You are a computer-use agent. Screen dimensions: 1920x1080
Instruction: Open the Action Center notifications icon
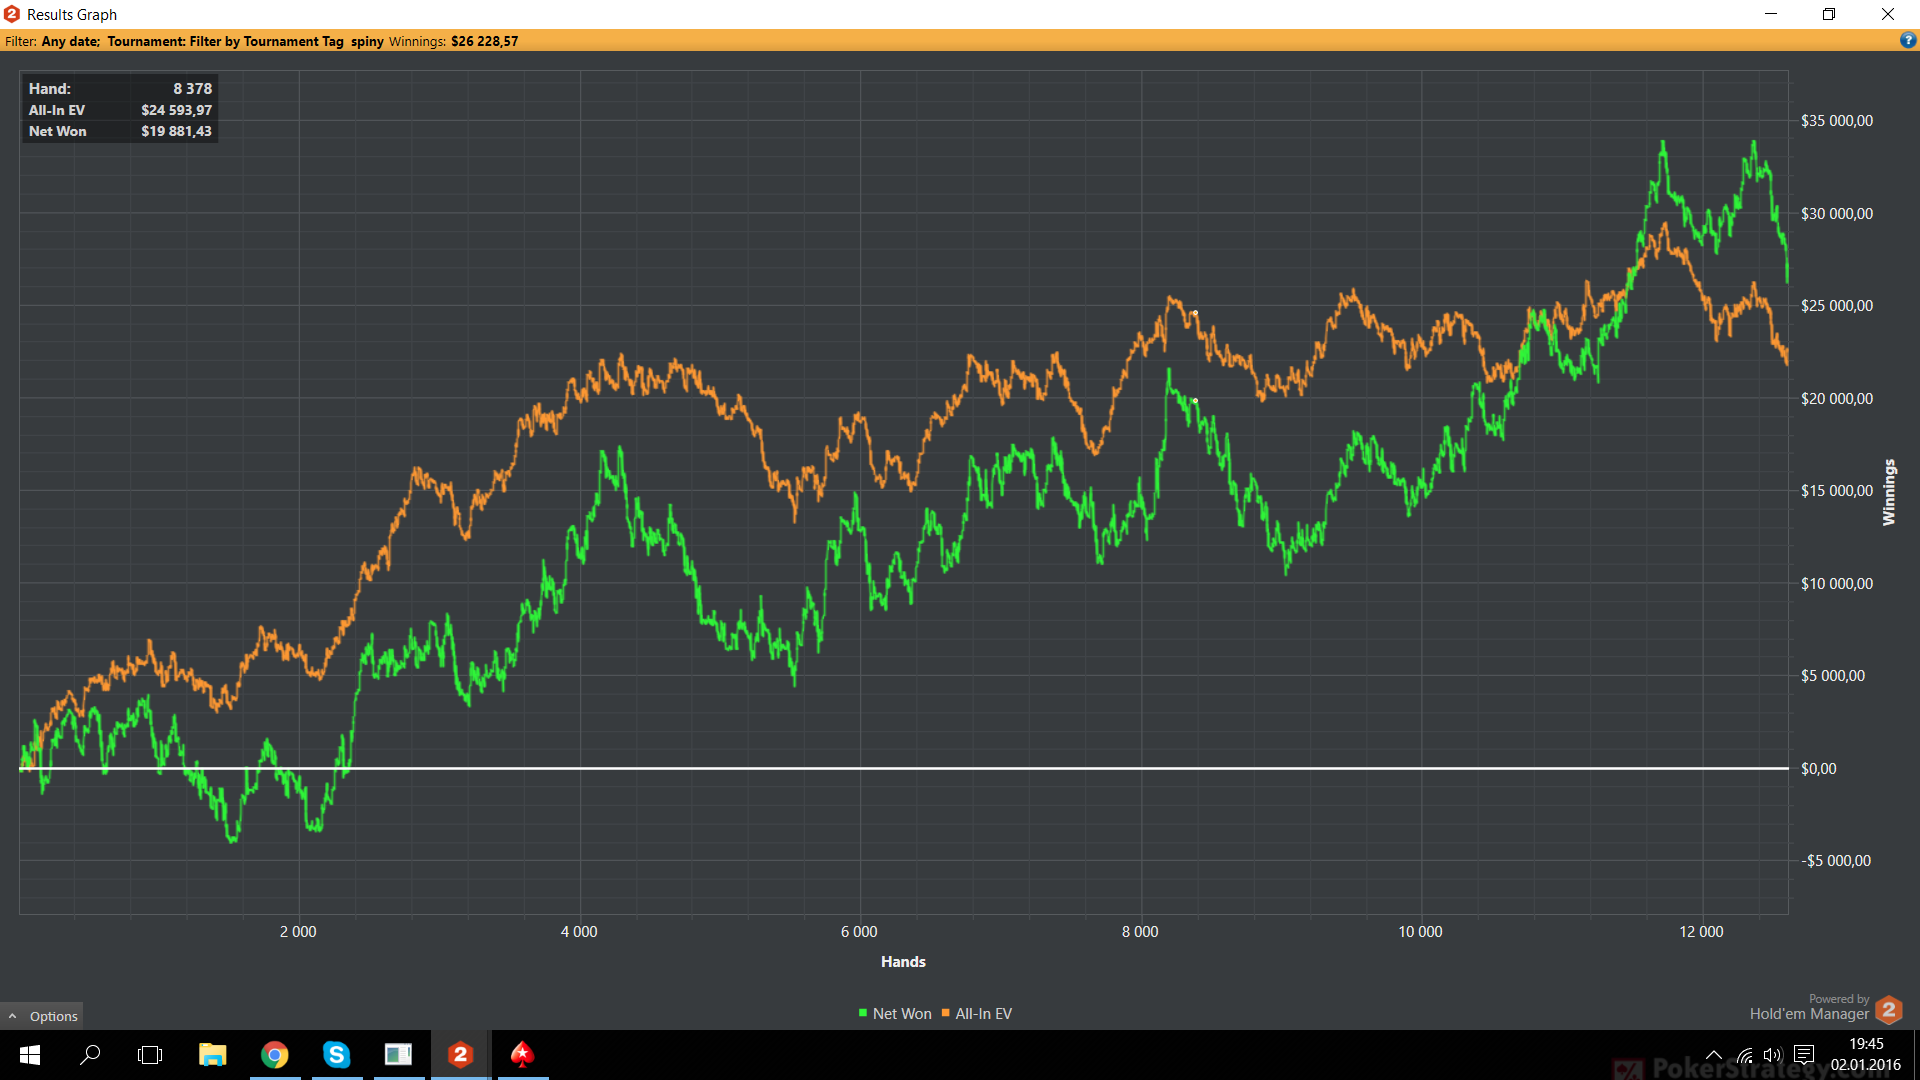[1804, 1055]
